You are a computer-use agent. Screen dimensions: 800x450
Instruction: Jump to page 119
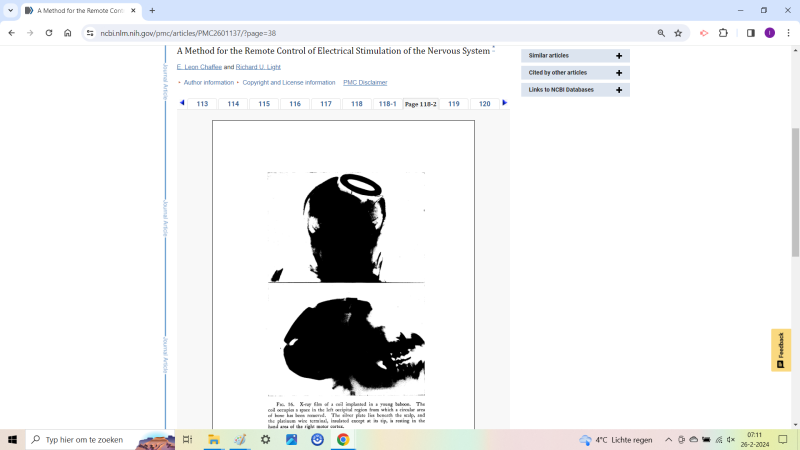tap(453, 104)
